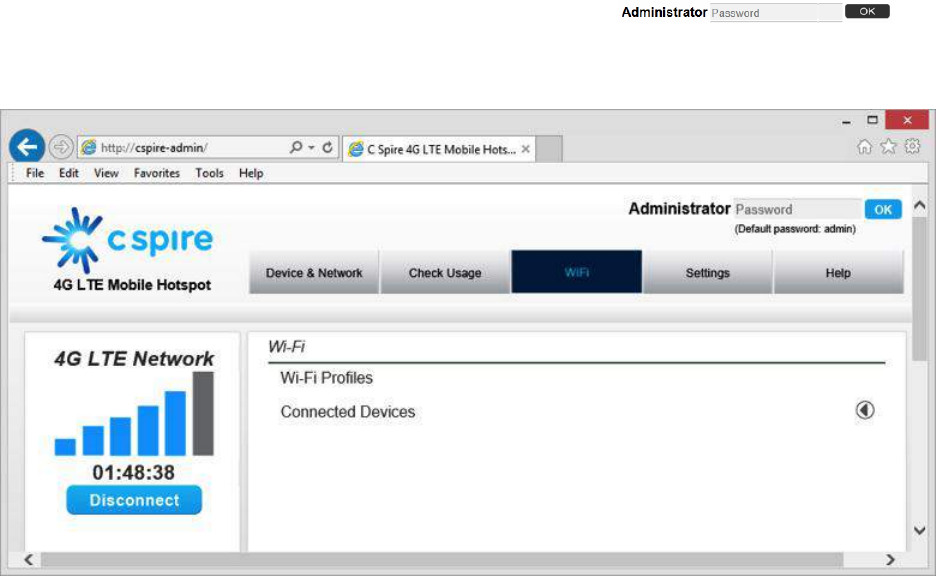Open Favorites using the star icon
The width and height of the screenshot is (936, 576).
[x=888, y=146]
